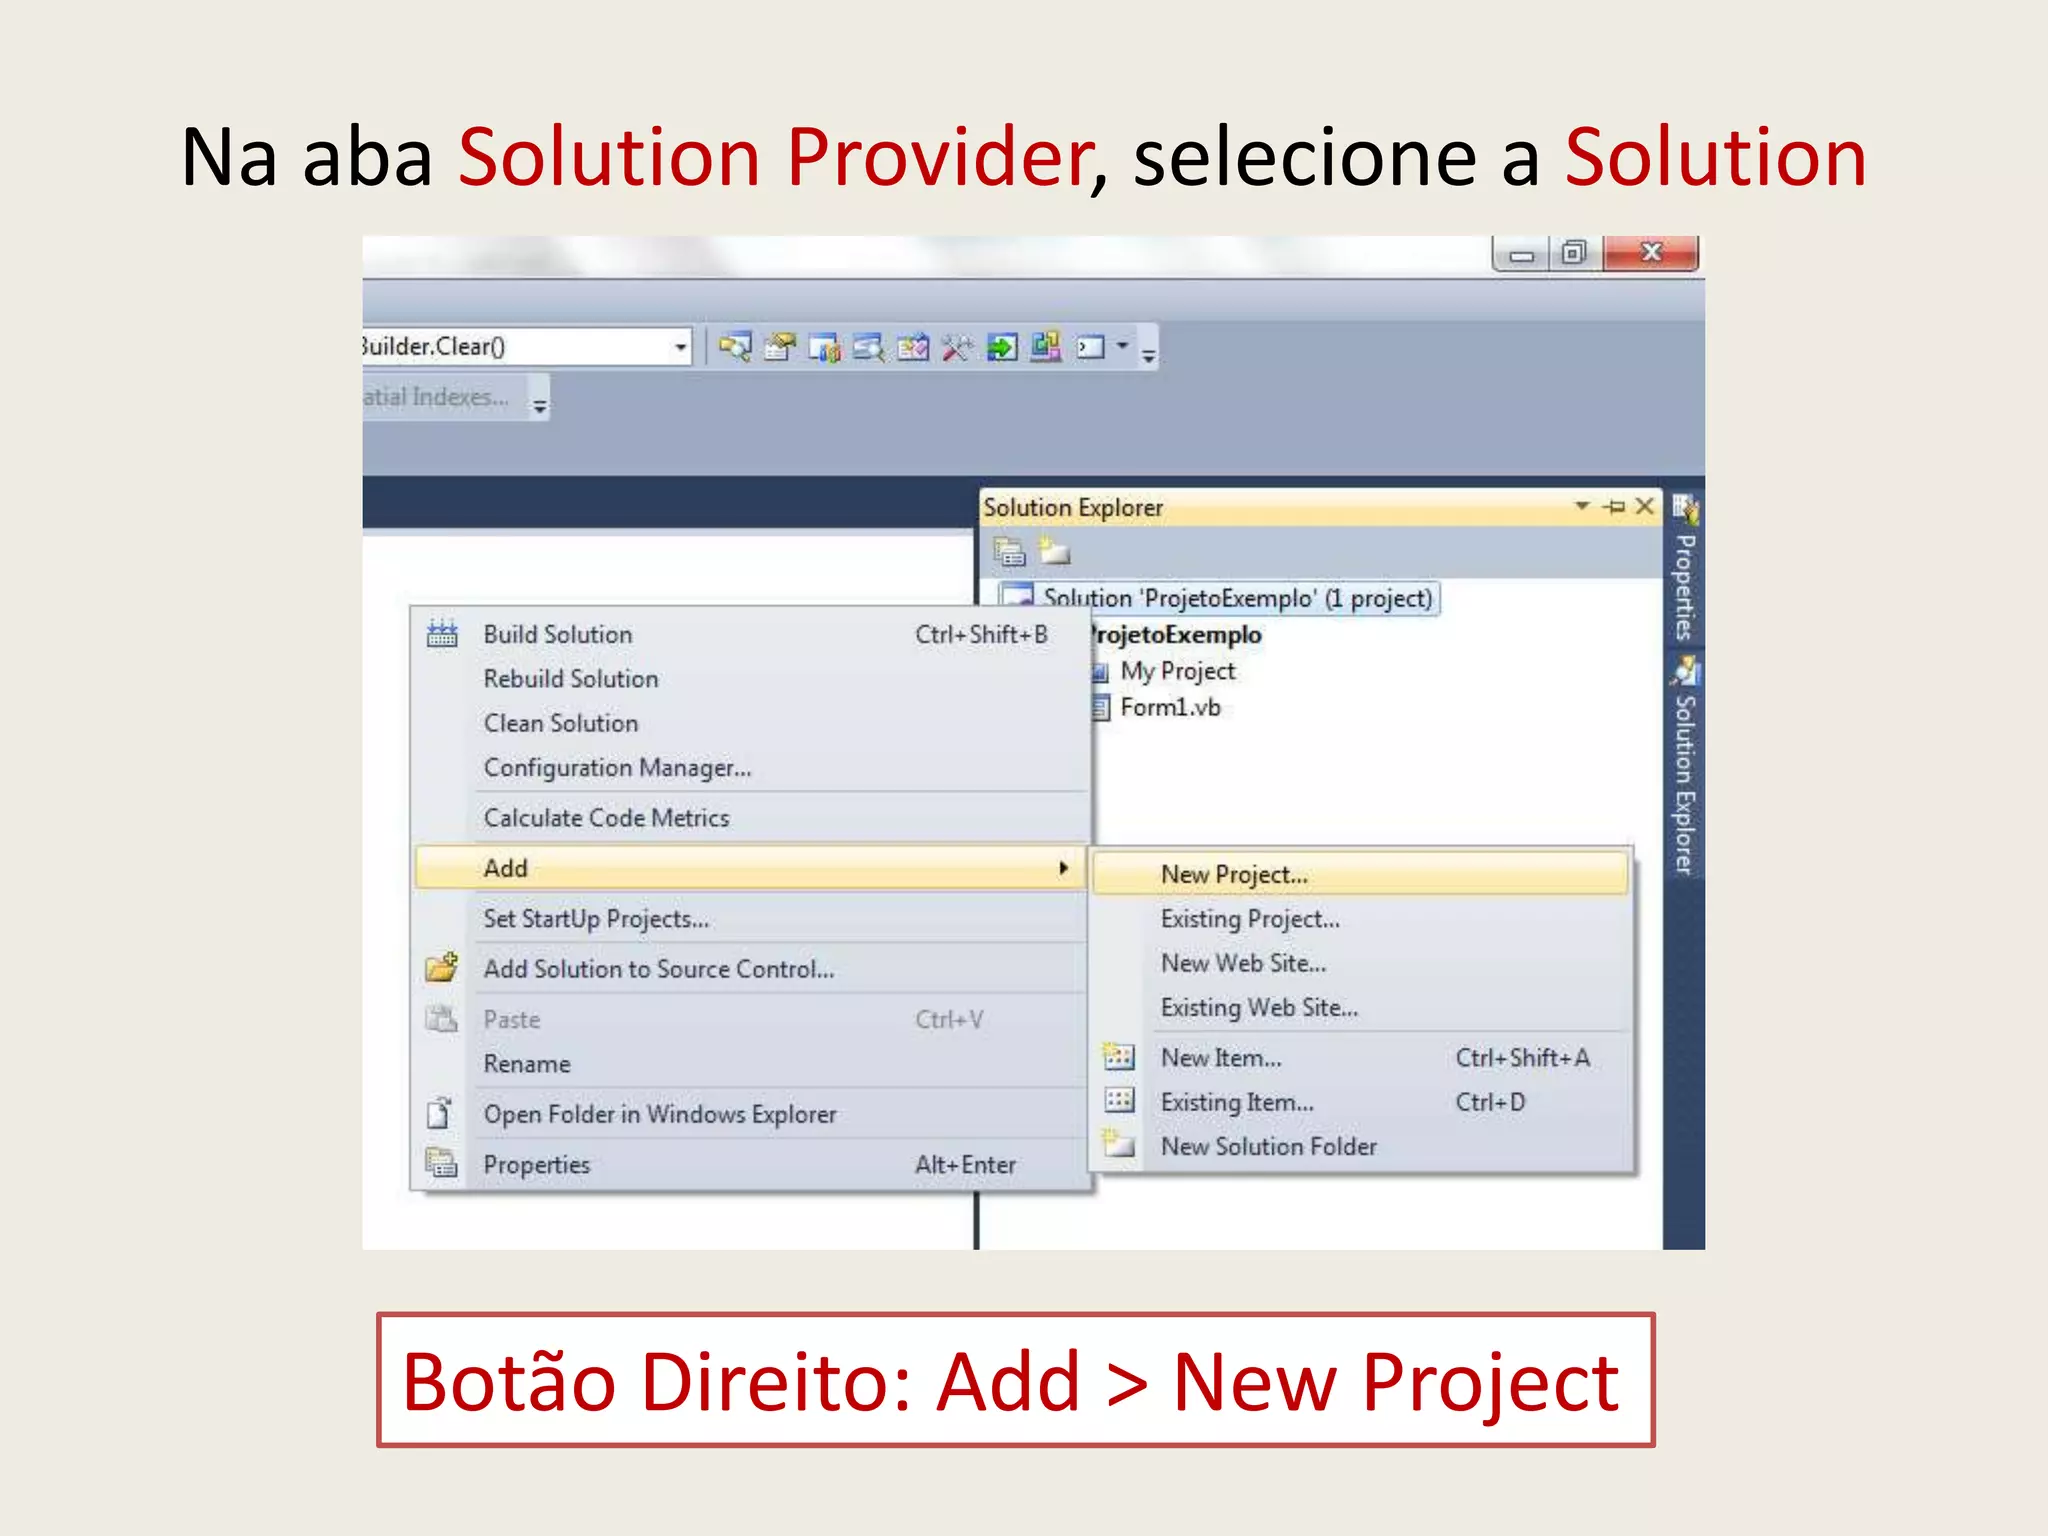Select Open Folder in Windows Explorer

[x=749, y=1114]
